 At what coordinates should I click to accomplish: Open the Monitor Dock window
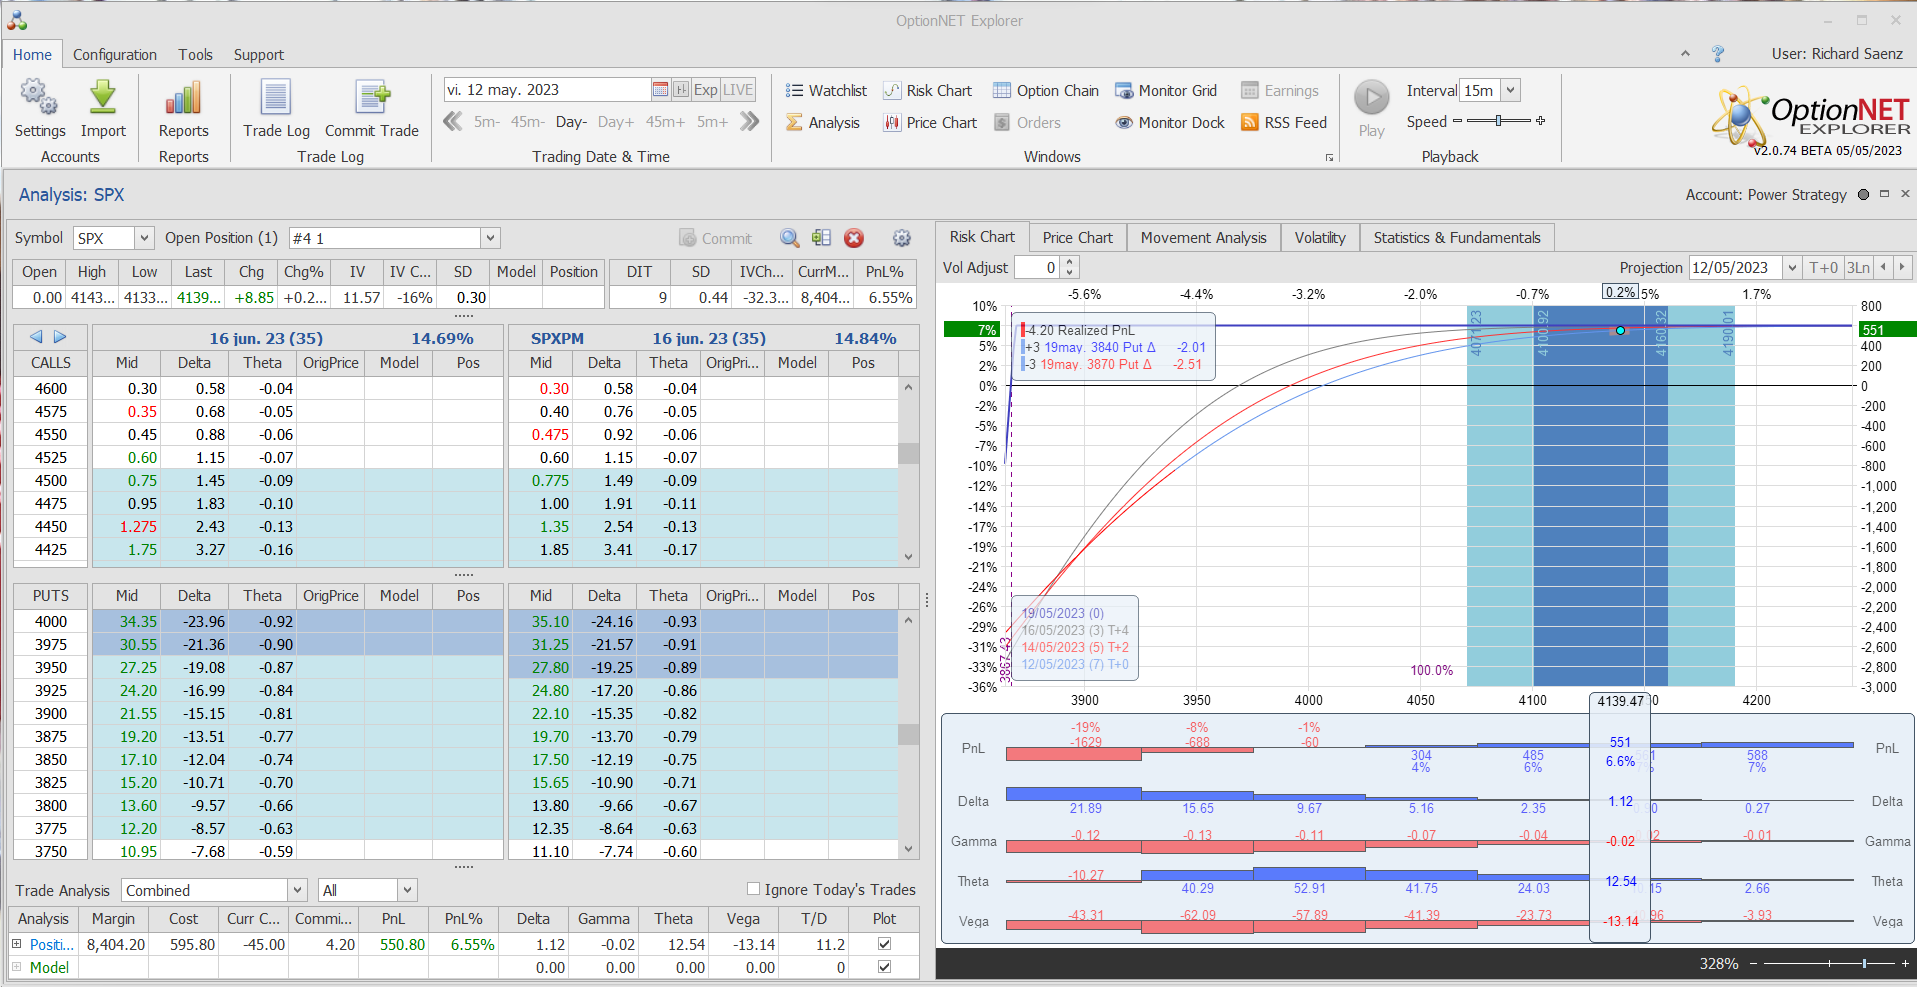[x=1170, y=123]
